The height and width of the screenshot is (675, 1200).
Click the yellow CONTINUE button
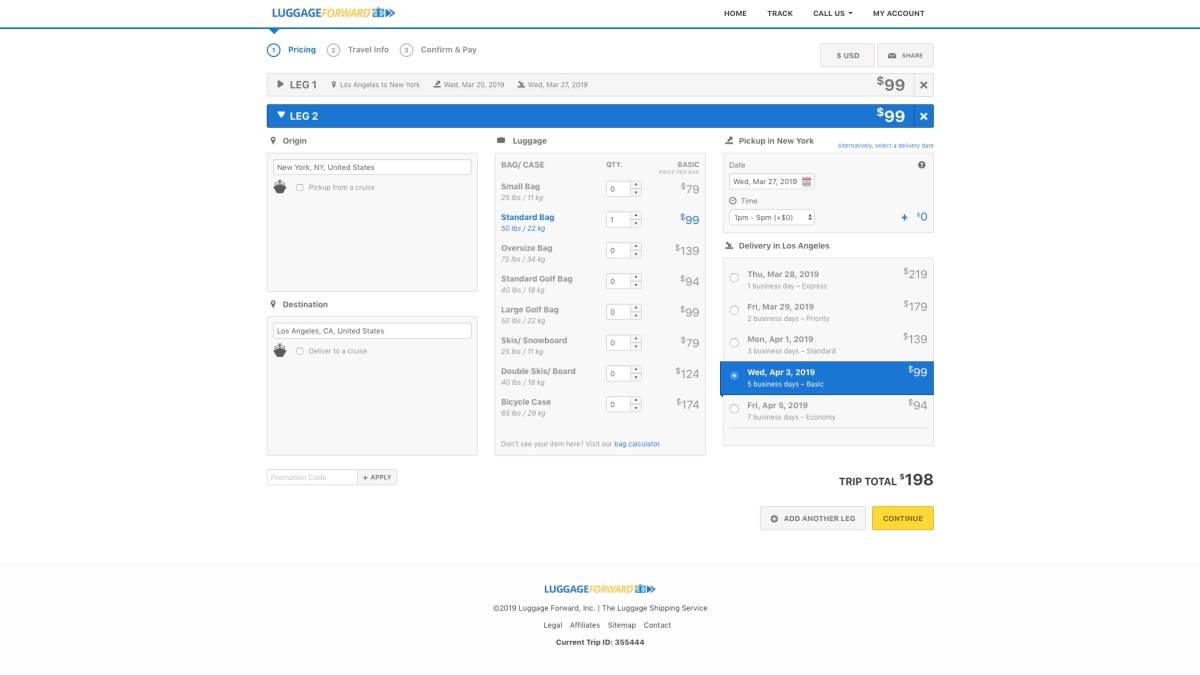pos(903,518)
